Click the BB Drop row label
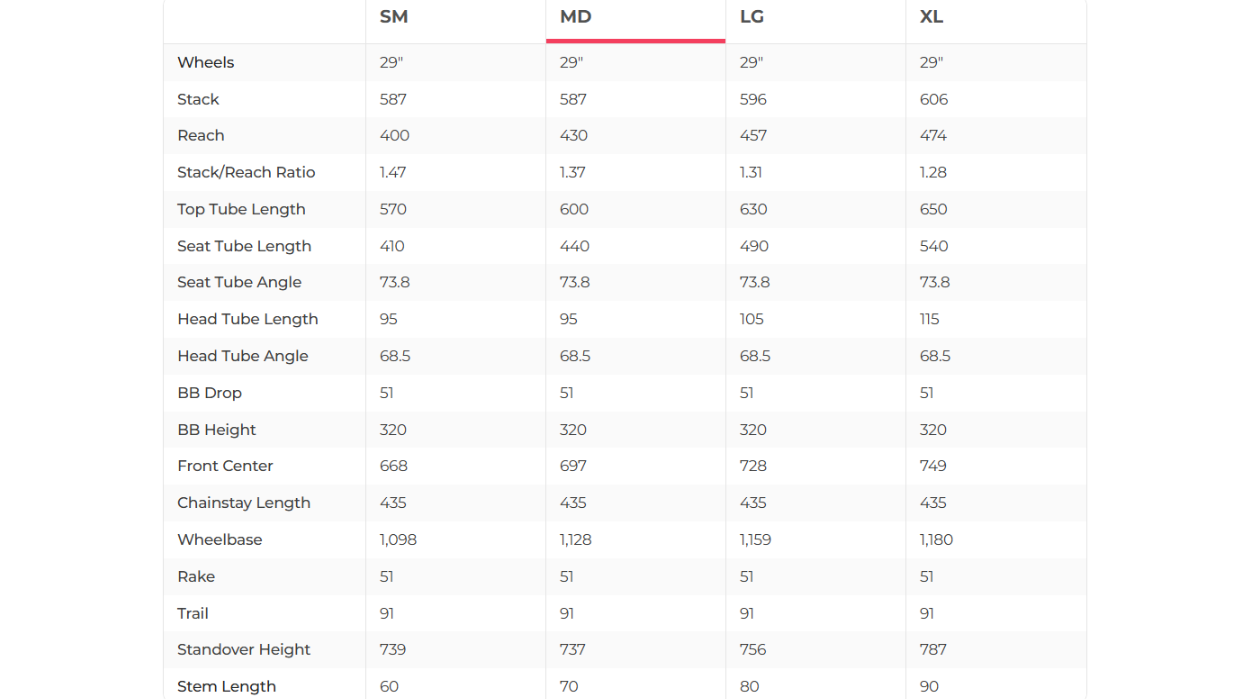This screenshot has width=1242, height=699. click(x=210, y=393)
